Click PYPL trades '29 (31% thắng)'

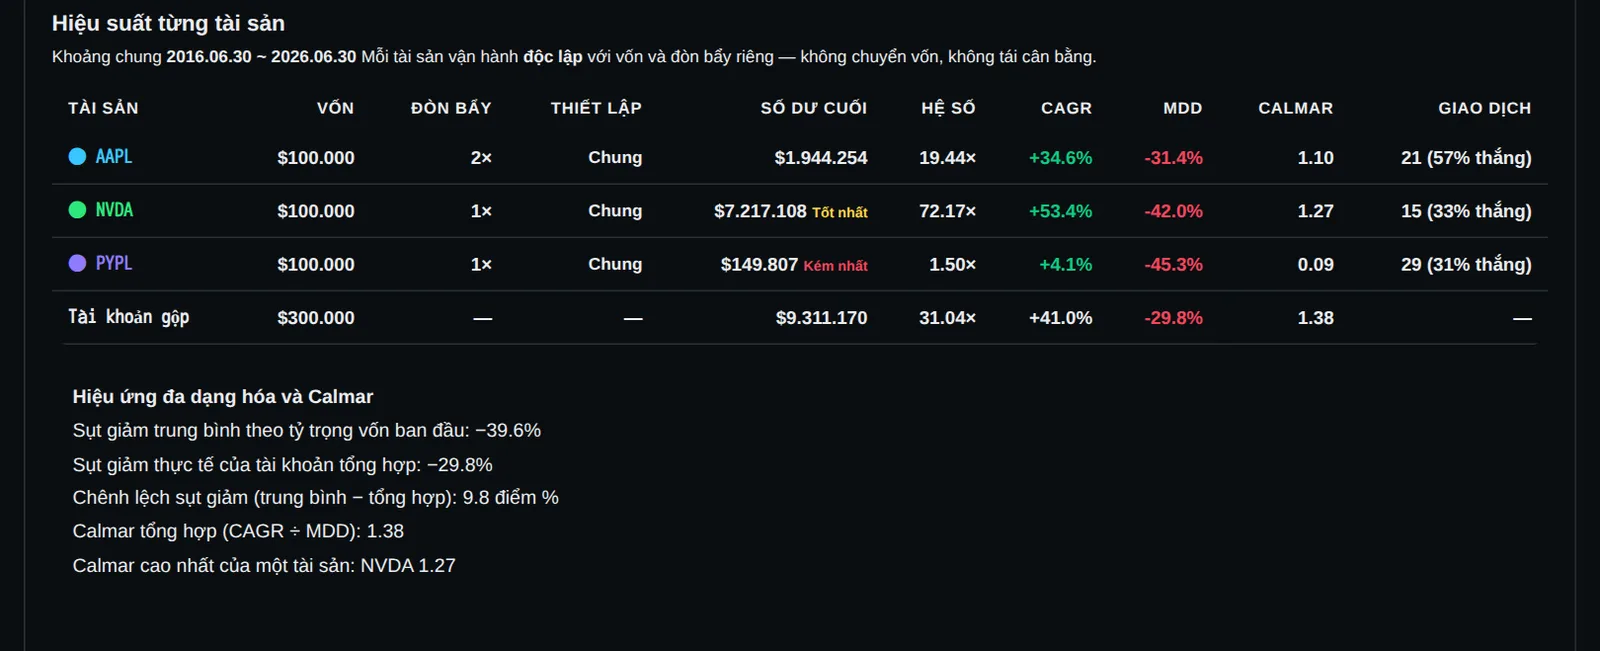pyautogui.click(x=1466, y=265)
